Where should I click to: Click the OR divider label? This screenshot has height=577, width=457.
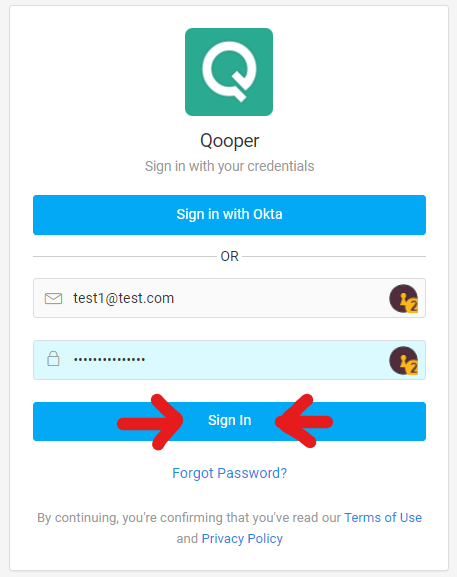point(230,256)
